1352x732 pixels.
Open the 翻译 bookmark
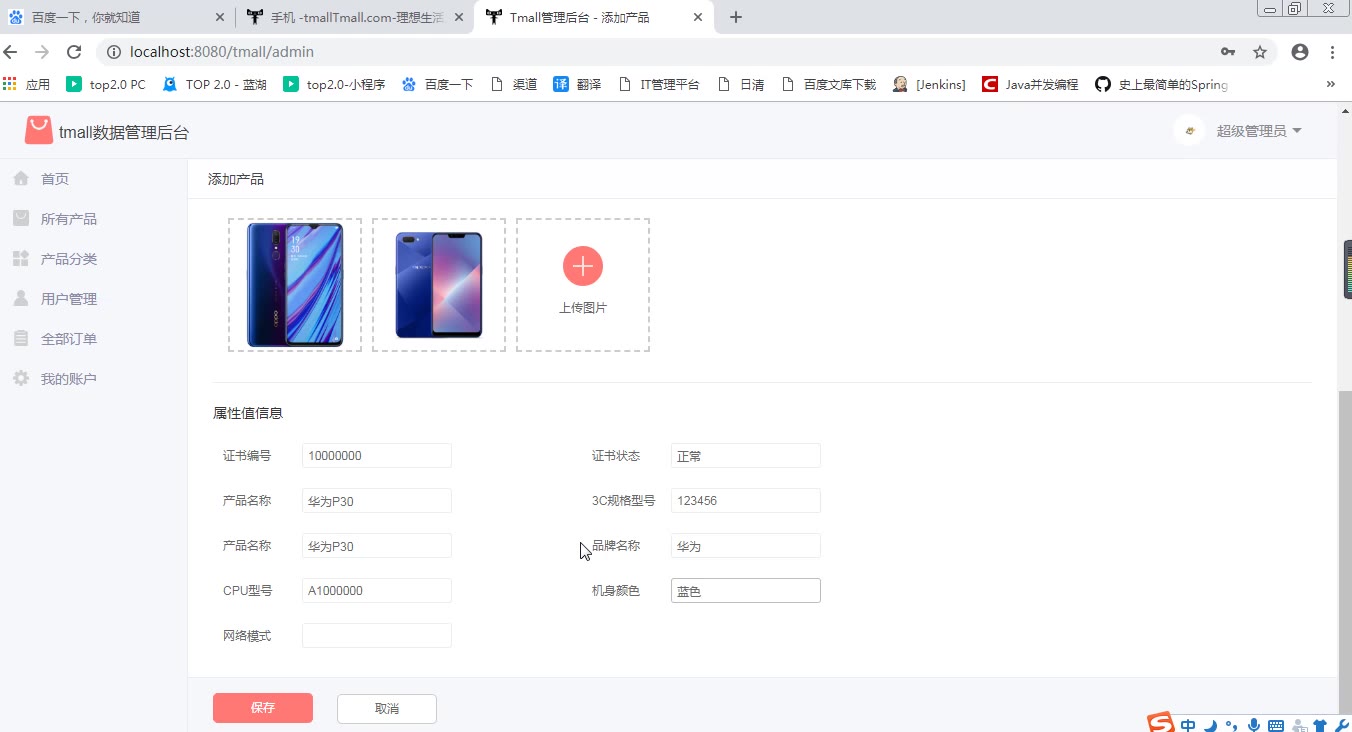point(577,84)
